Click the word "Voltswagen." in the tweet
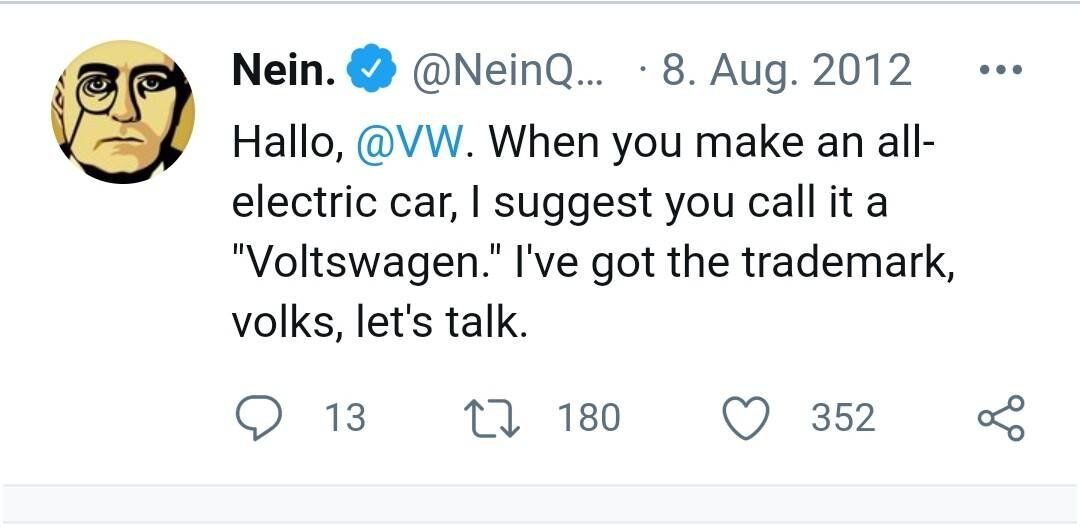Image resolution: width=1080 pixels, height=527 pixels. [368, 263]
